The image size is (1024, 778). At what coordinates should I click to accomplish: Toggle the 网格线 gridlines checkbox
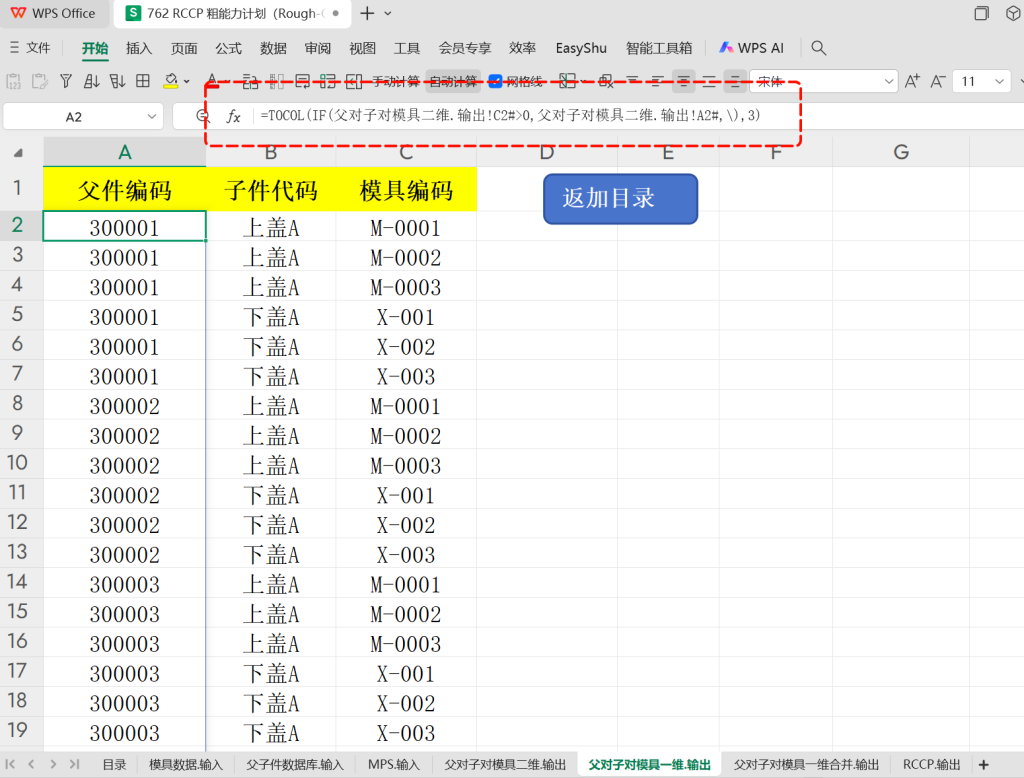495,81
